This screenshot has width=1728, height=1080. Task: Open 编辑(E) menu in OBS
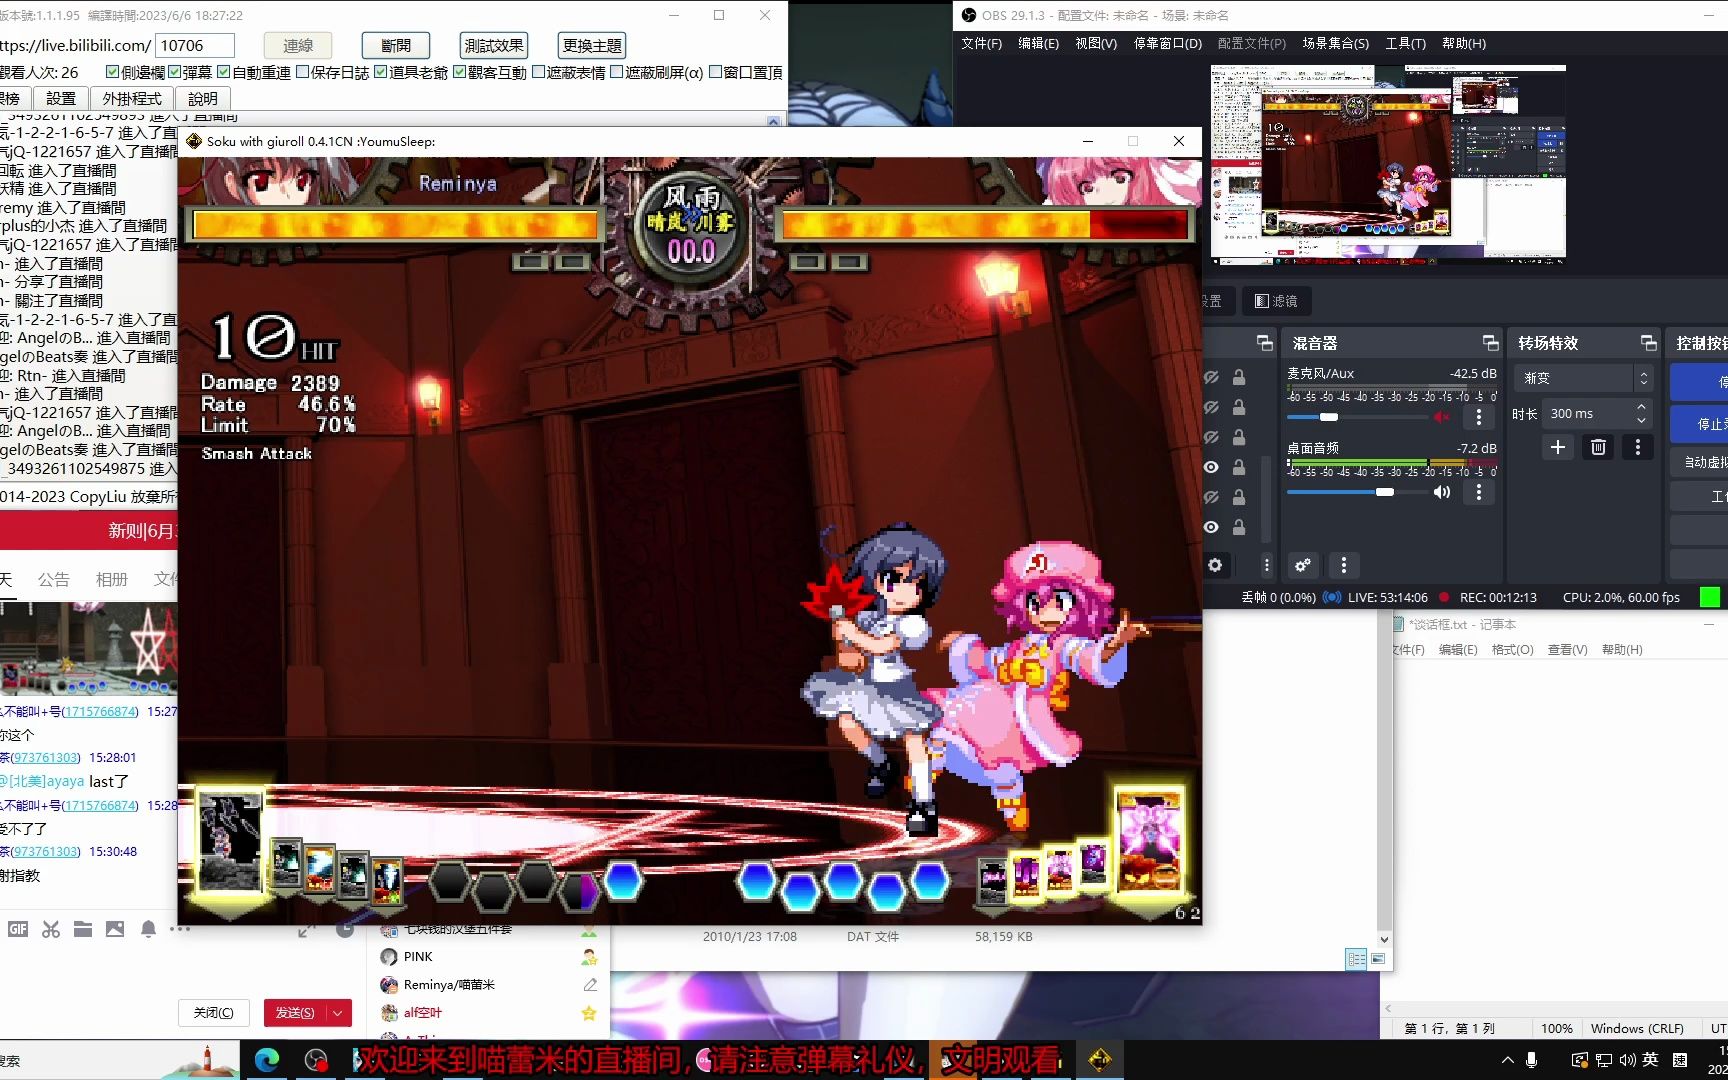coord(1038,43)
